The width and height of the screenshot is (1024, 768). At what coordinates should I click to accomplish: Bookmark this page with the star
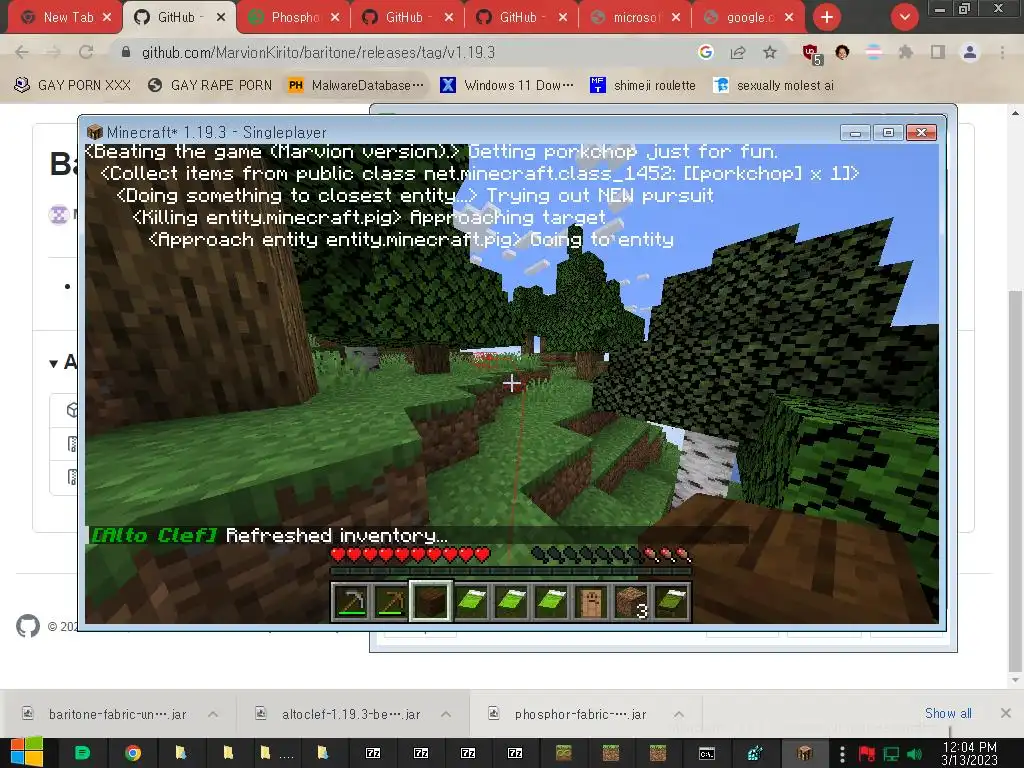770,52
